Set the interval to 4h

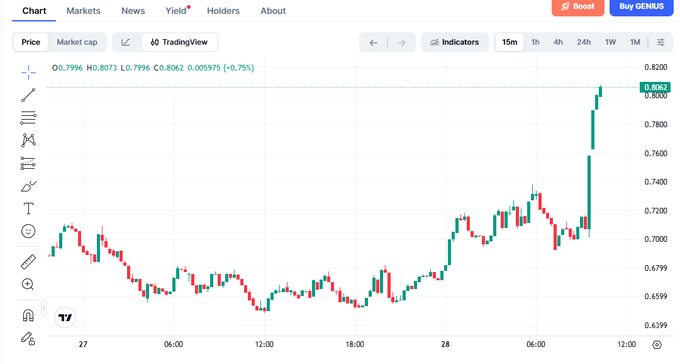558,42
